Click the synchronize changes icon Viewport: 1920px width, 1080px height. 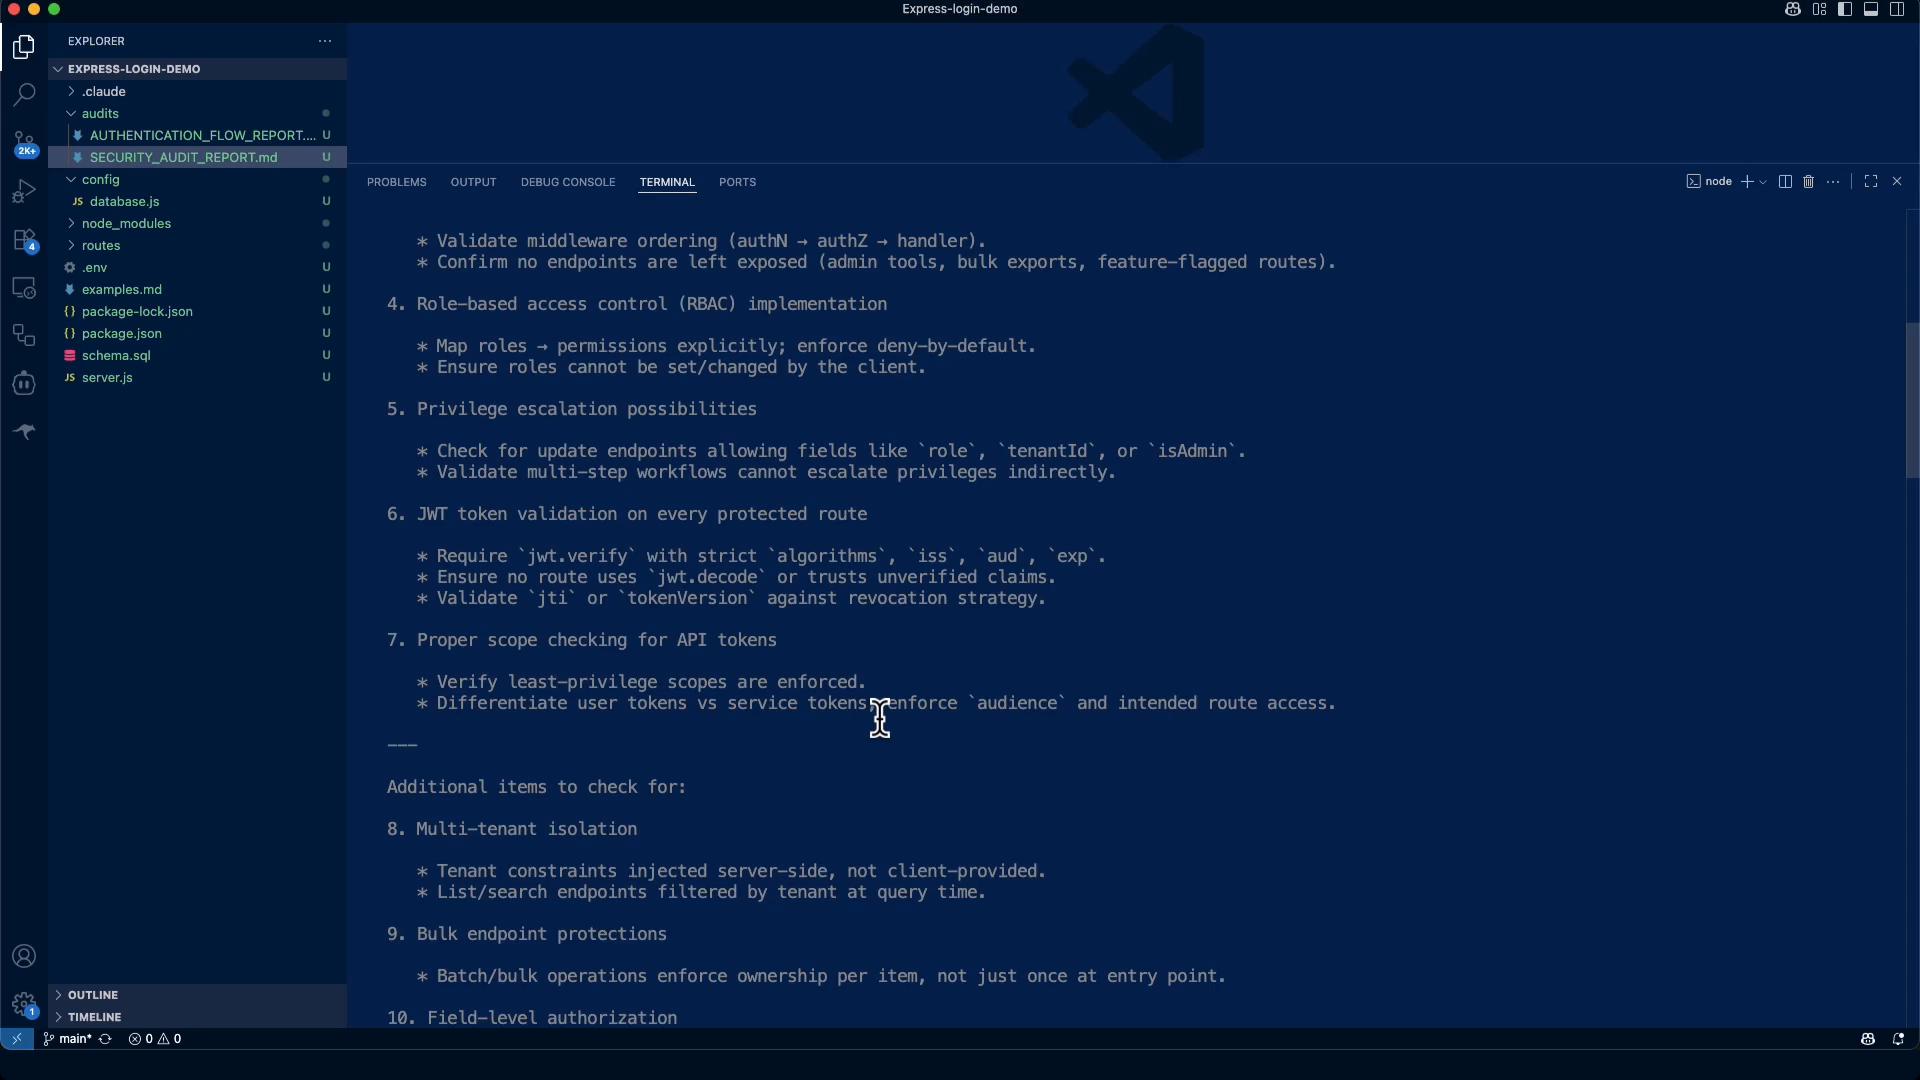(105, 1039)
